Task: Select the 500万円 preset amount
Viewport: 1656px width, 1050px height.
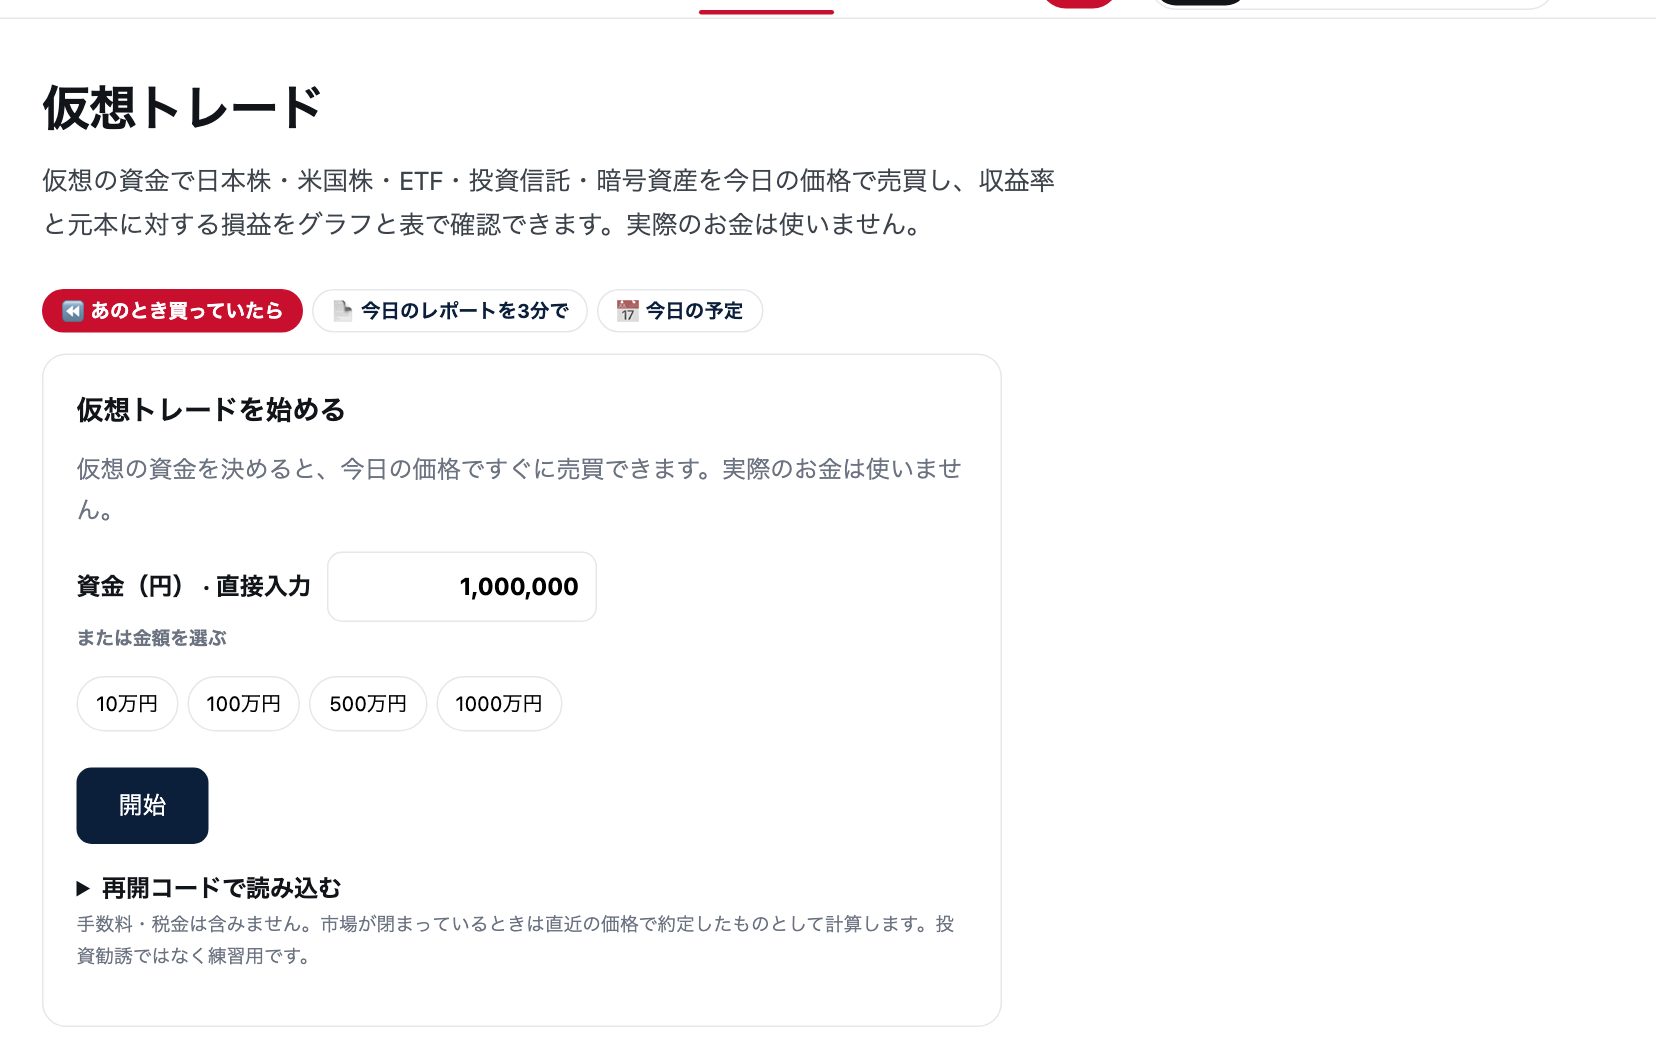Action: 368,704
